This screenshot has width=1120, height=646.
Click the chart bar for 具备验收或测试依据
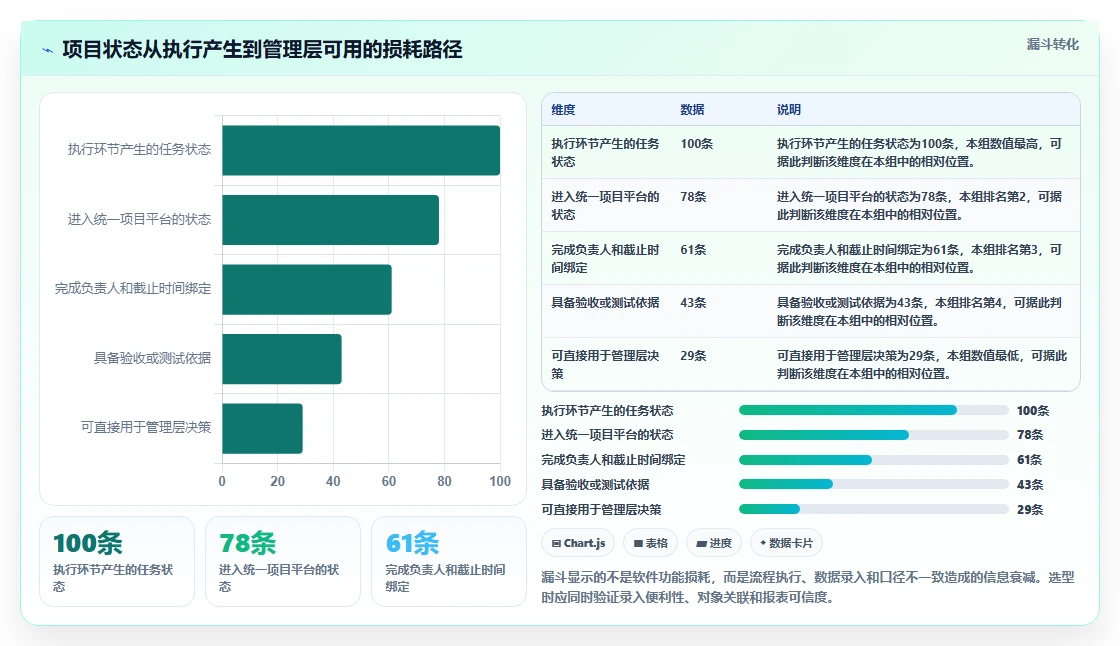coord(281,359)
